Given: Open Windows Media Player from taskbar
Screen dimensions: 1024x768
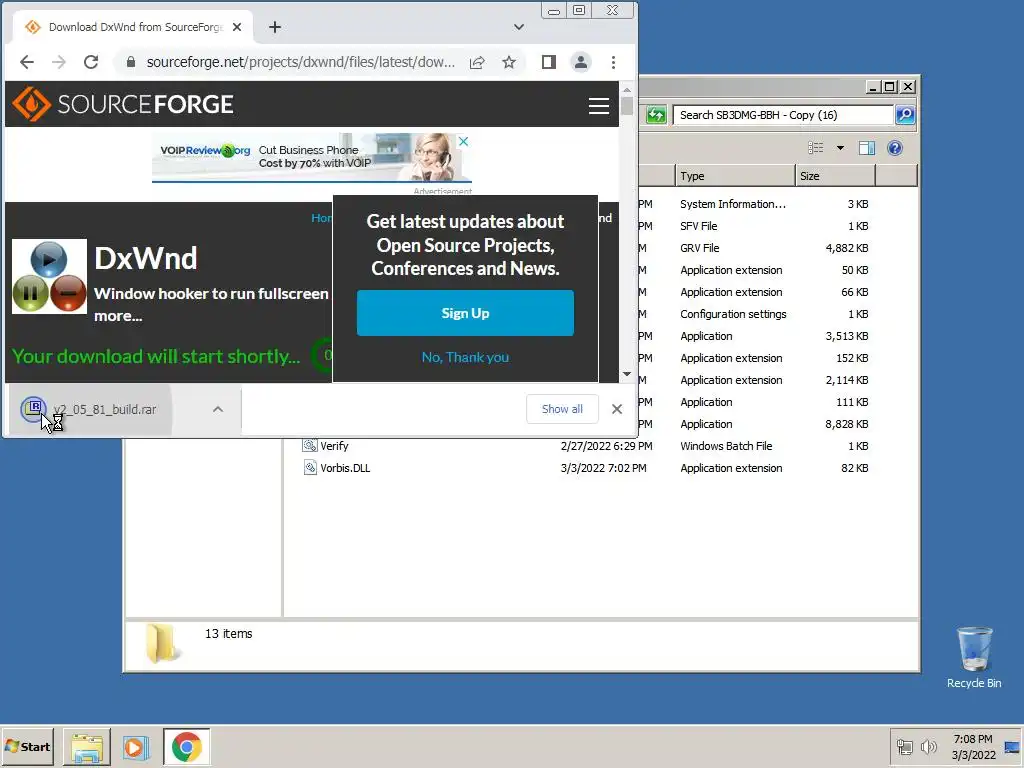Looking at the screenshot, I should (x=136, y=747).
